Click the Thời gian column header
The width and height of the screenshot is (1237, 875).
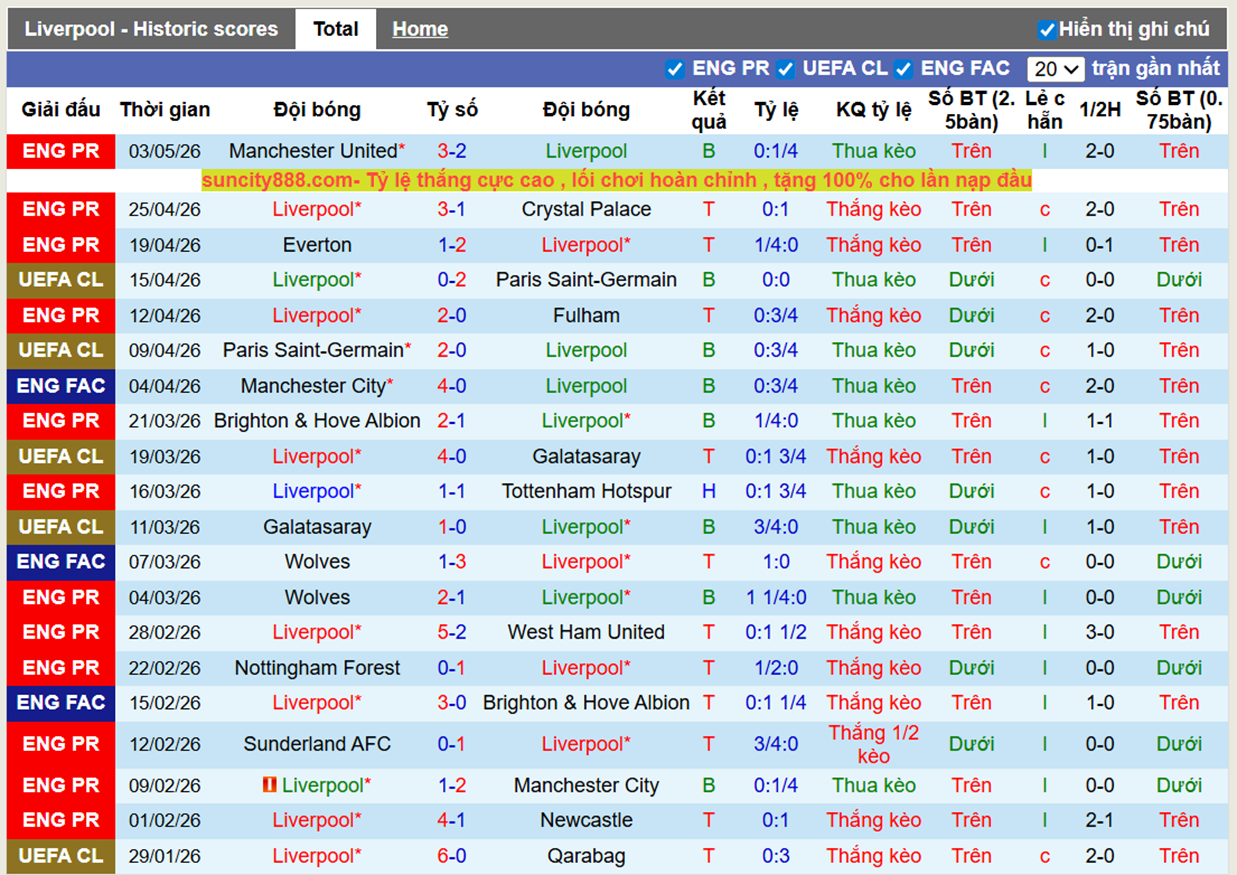(x=165, y=110)
